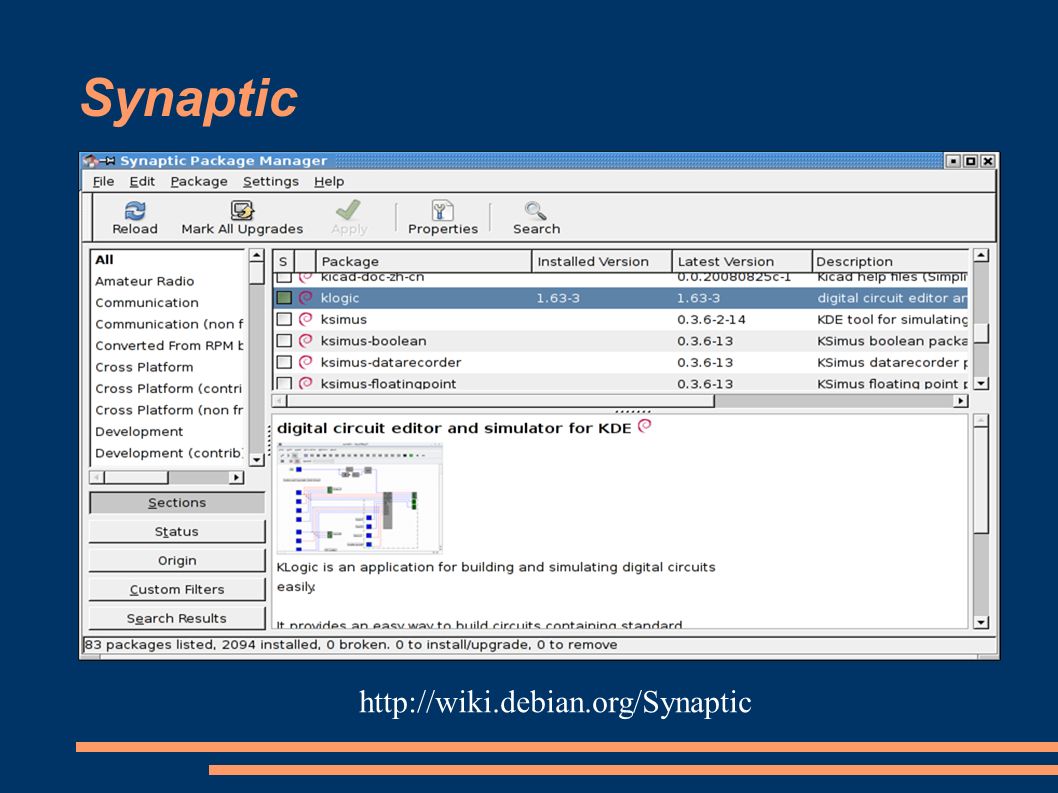Screen dimensions: 1058x793
Task: Click the sections list scroll down arrow
Action: (256, 460)
